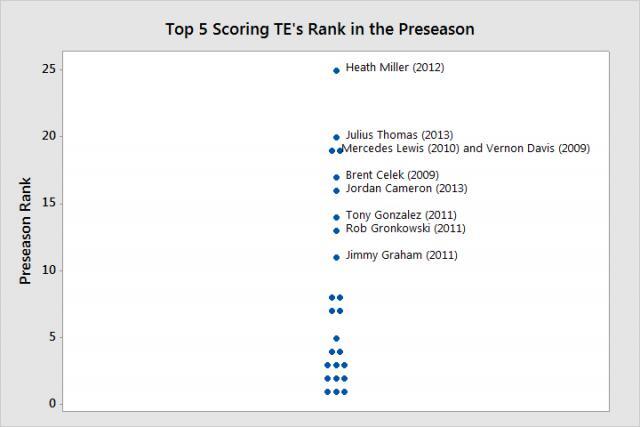Click the chart title about Top 5 Scoring TE's
This screenshot has height=427, width=640.
[319, 29]
